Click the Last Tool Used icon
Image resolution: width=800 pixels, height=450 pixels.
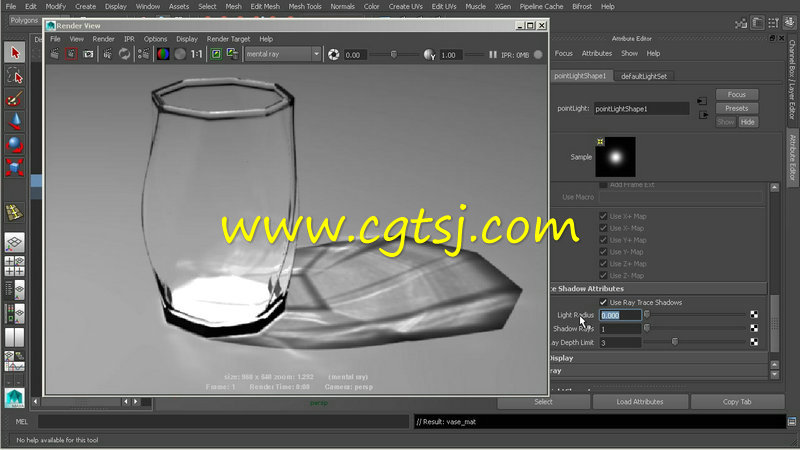(15, 213)
